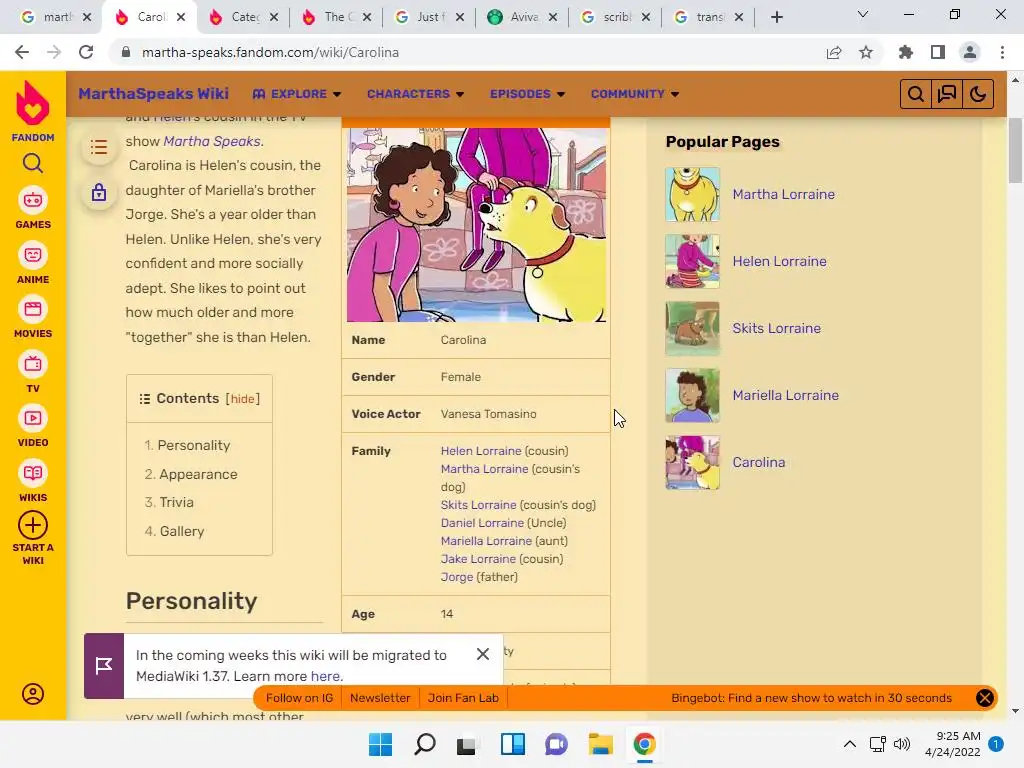Open Windows Start menu
This screenshot has width=1024, height=768.
(x=380, y=744)
